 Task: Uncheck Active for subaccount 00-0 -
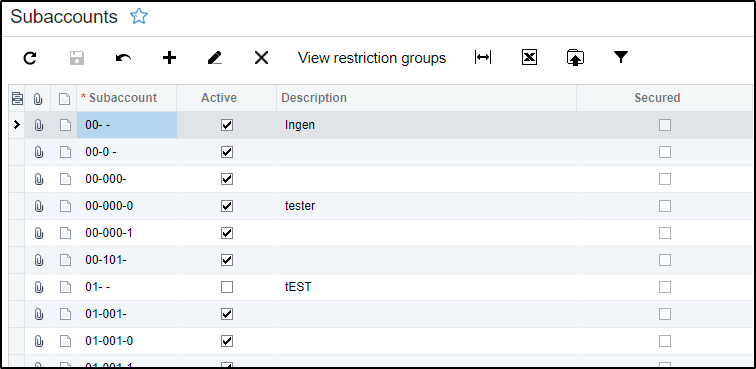pos(227,152)
